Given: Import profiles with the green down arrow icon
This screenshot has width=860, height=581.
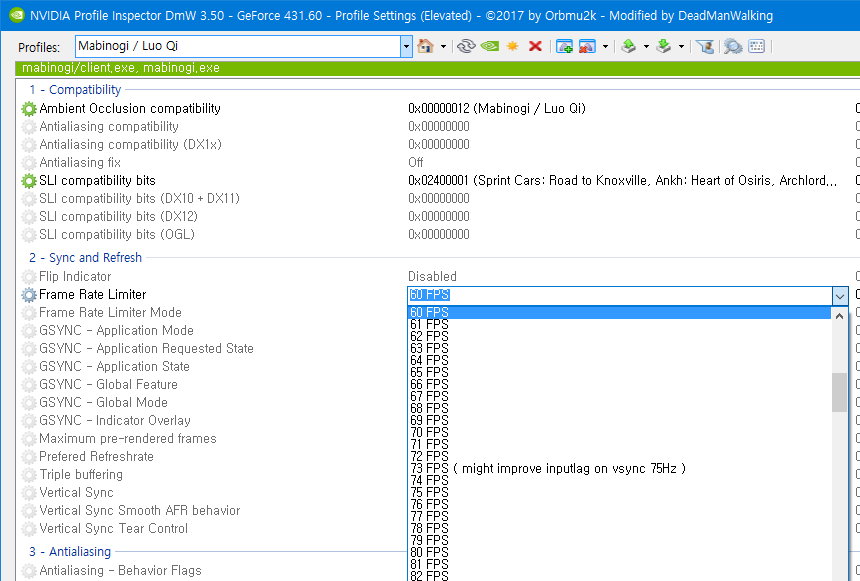Looking at the screenshot, I should [x=664, y=46].
